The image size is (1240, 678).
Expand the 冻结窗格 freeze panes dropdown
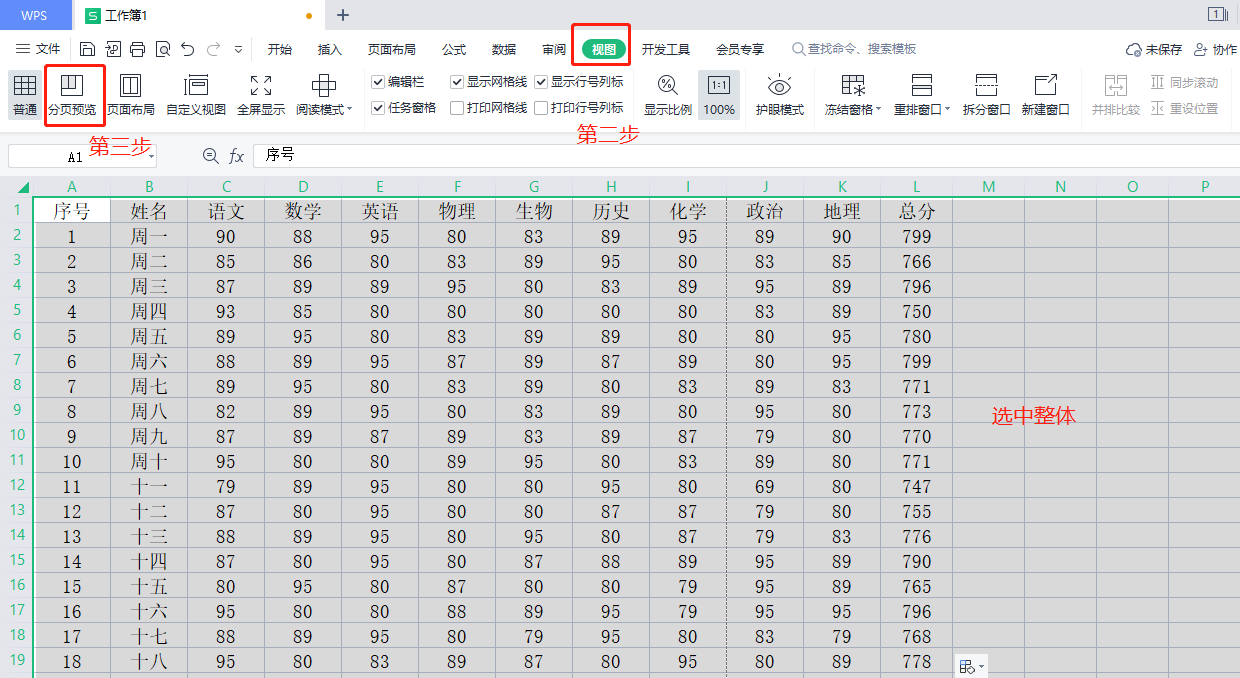pyautogui.click(x=879, y=110)
